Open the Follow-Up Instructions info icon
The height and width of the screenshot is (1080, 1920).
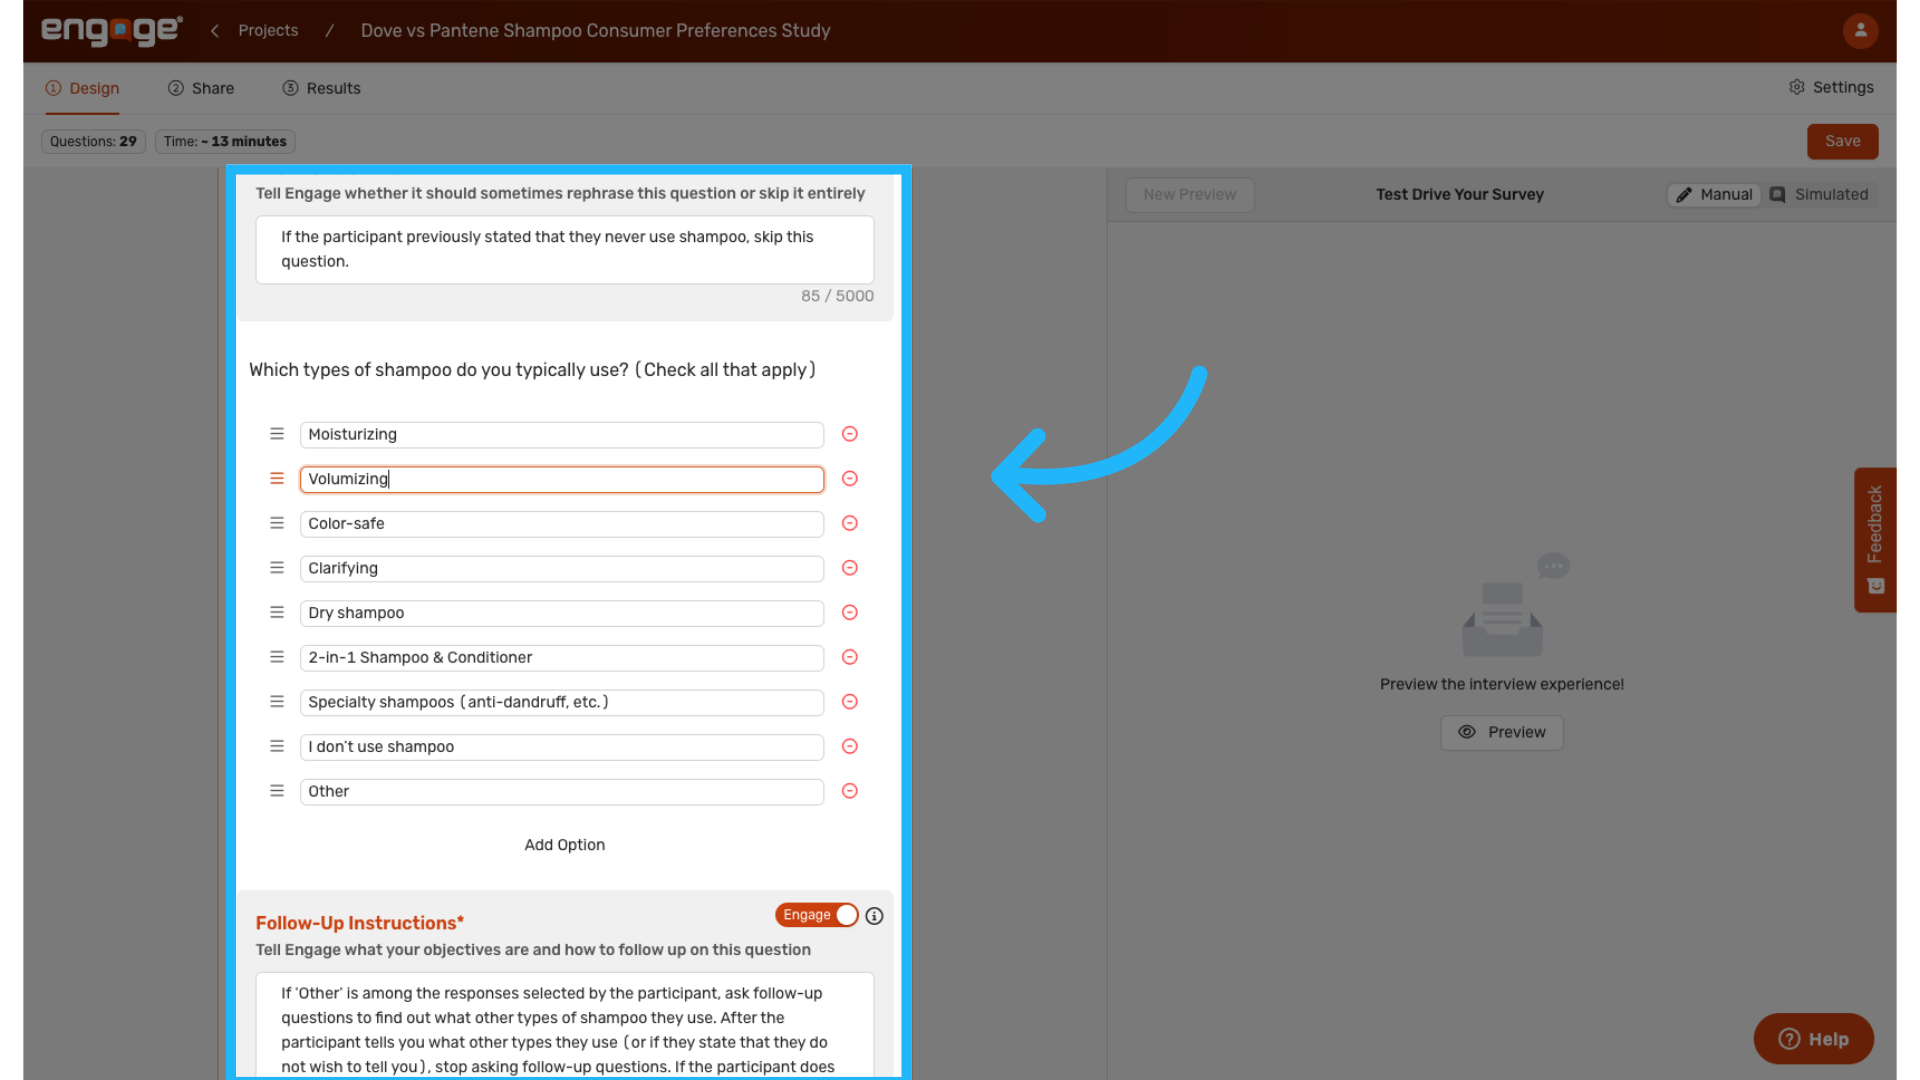click(x=874, y=916)
